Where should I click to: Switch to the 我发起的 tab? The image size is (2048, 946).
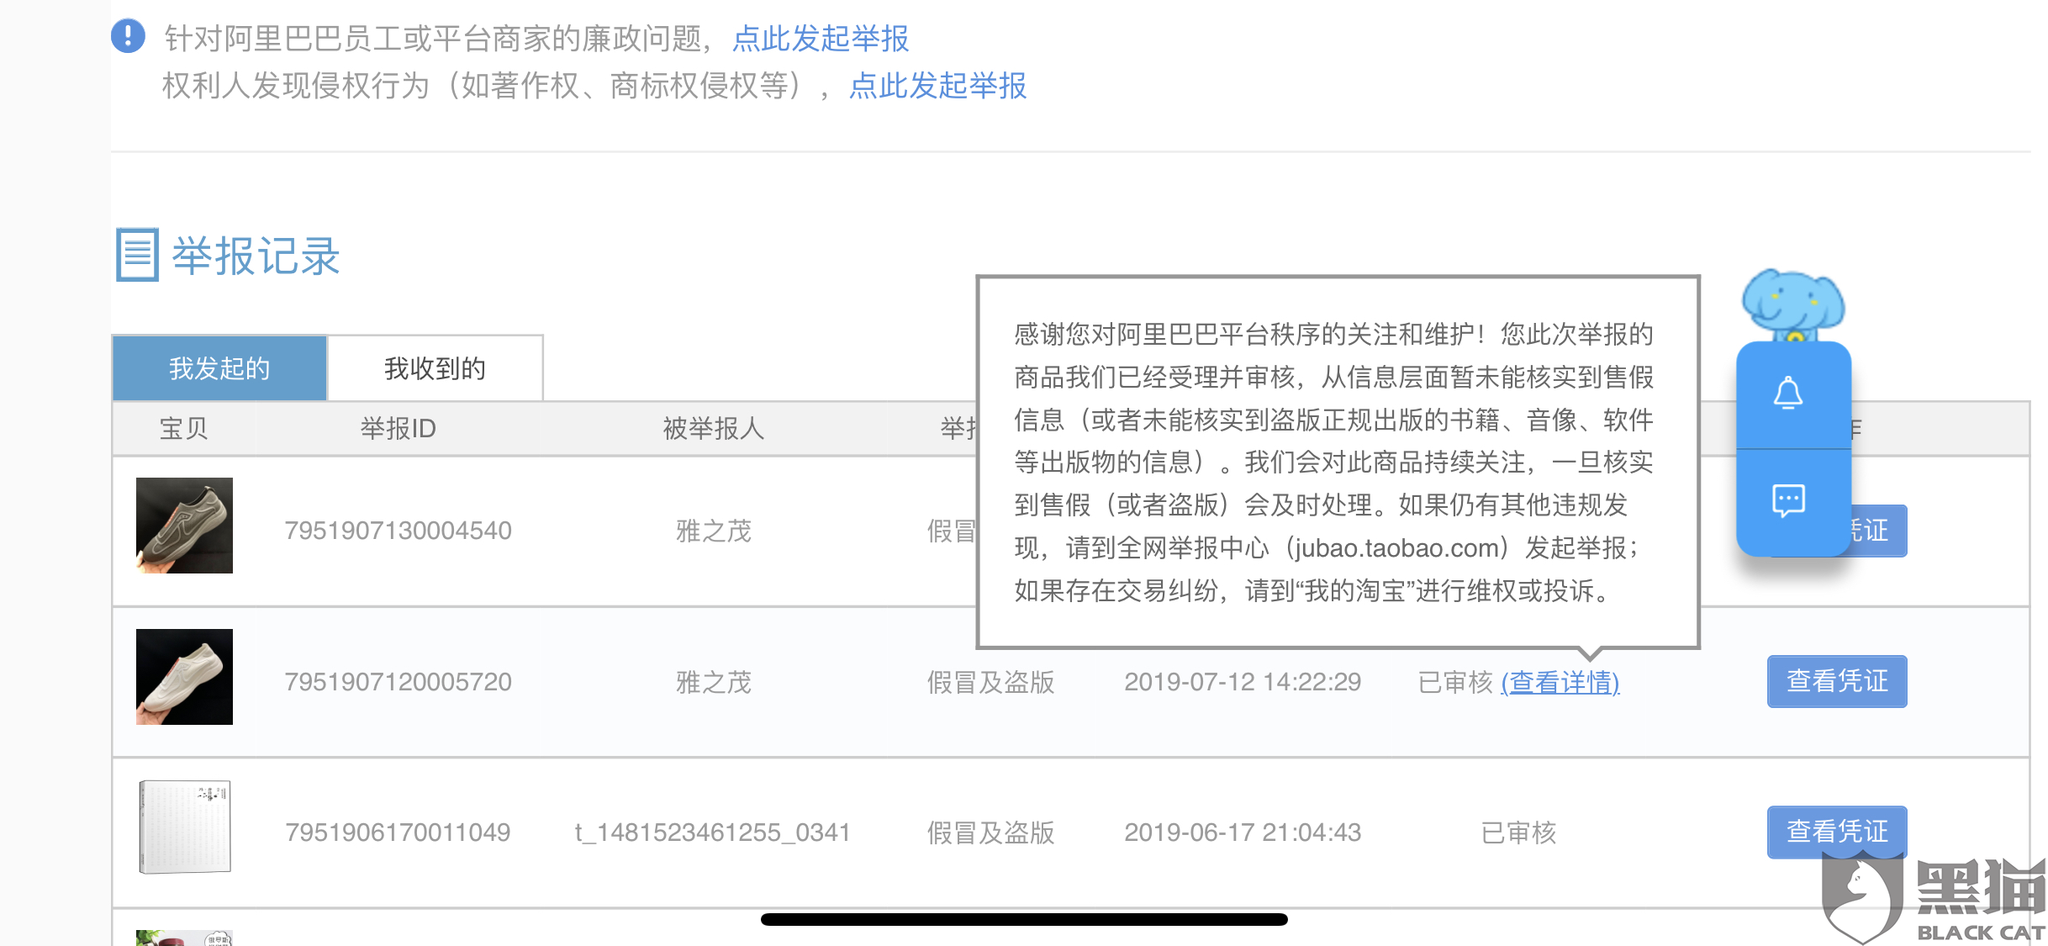[x=219, y=368]
